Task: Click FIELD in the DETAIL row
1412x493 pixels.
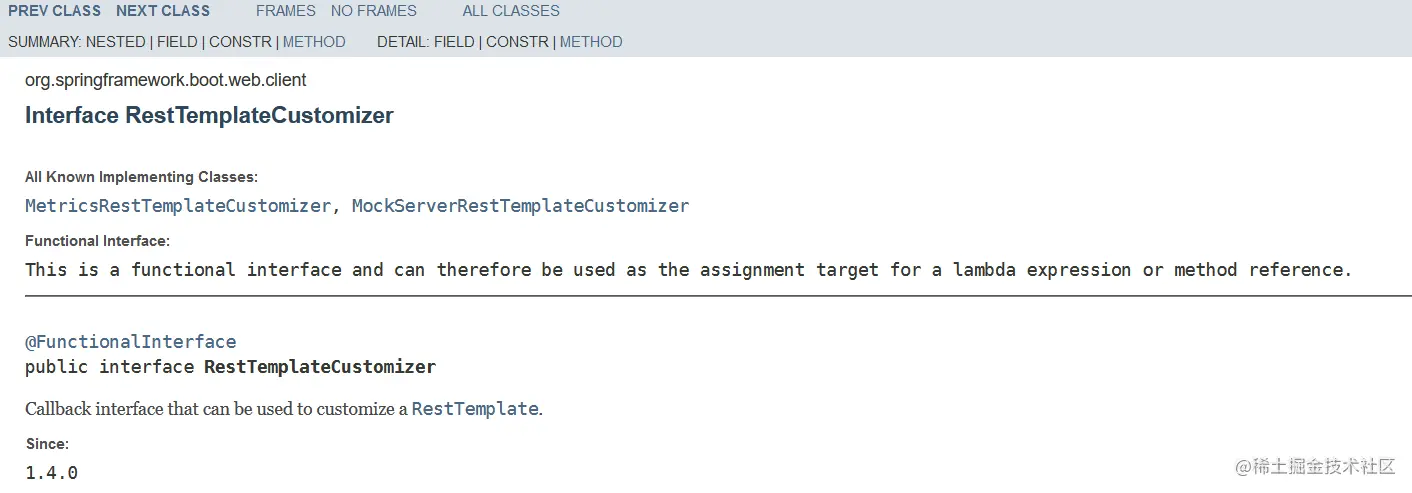Action: pyautogui.click(x=454, y=42)
